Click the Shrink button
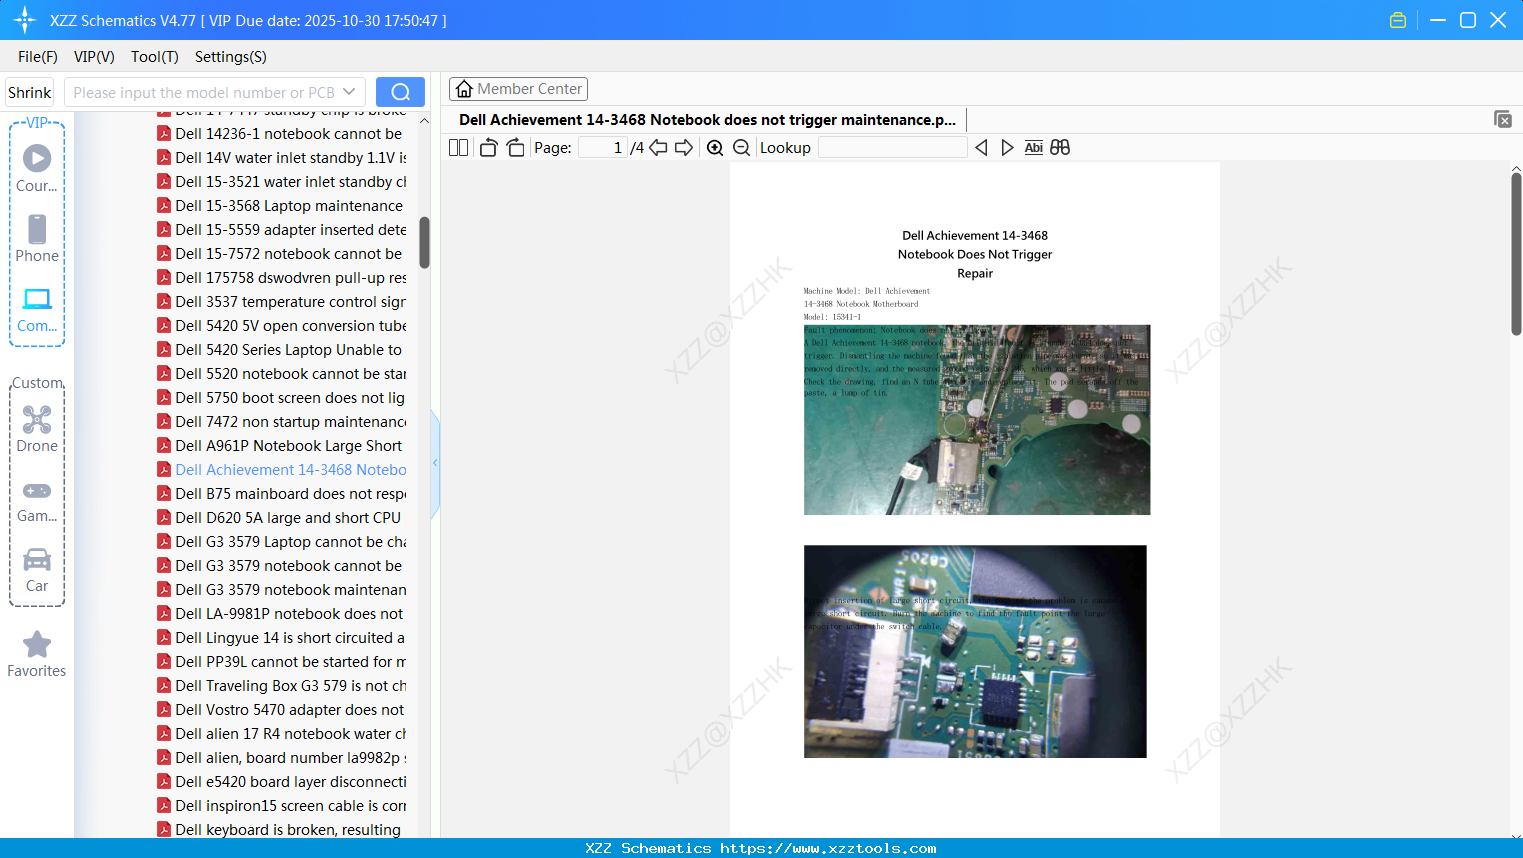This screenshot has width=1523, height=858. pyautogui.click(x=30, y=92)
